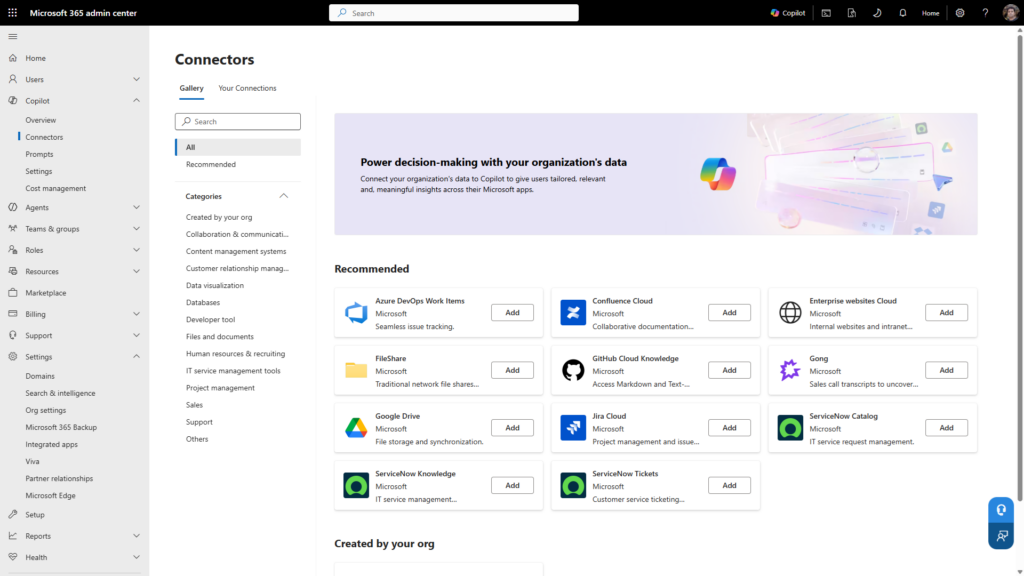Open Org settings page

[46, 410]
